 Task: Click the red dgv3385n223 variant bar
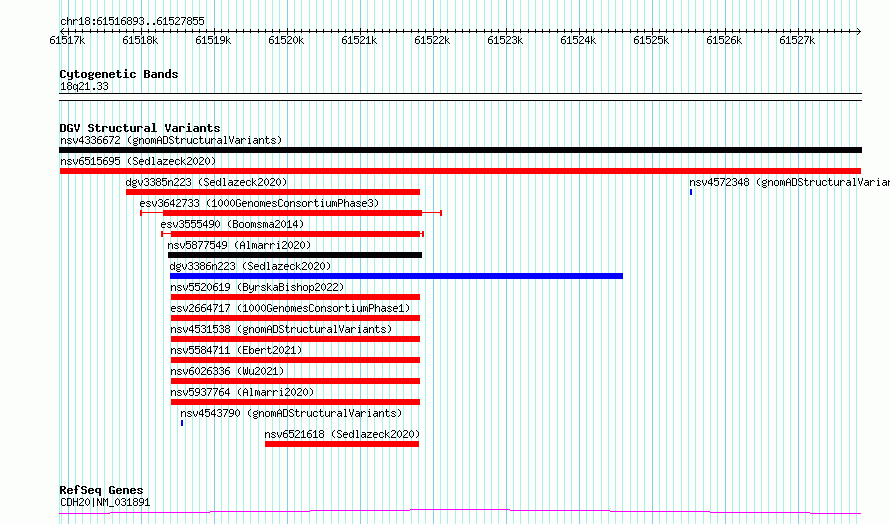click(273, 192)
